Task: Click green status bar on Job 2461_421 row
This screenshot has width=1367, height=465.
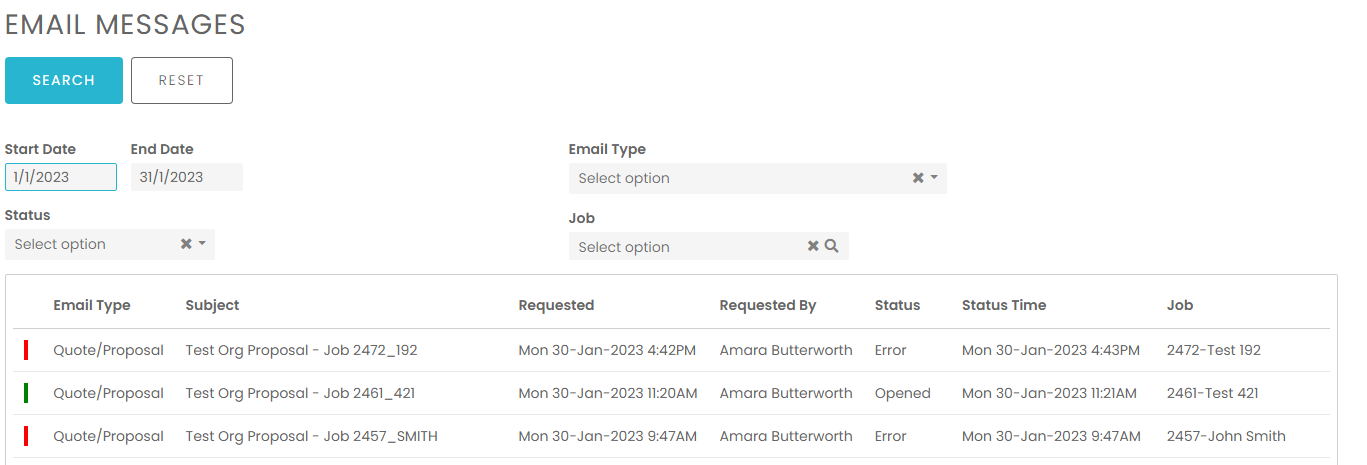Action: 26,393
